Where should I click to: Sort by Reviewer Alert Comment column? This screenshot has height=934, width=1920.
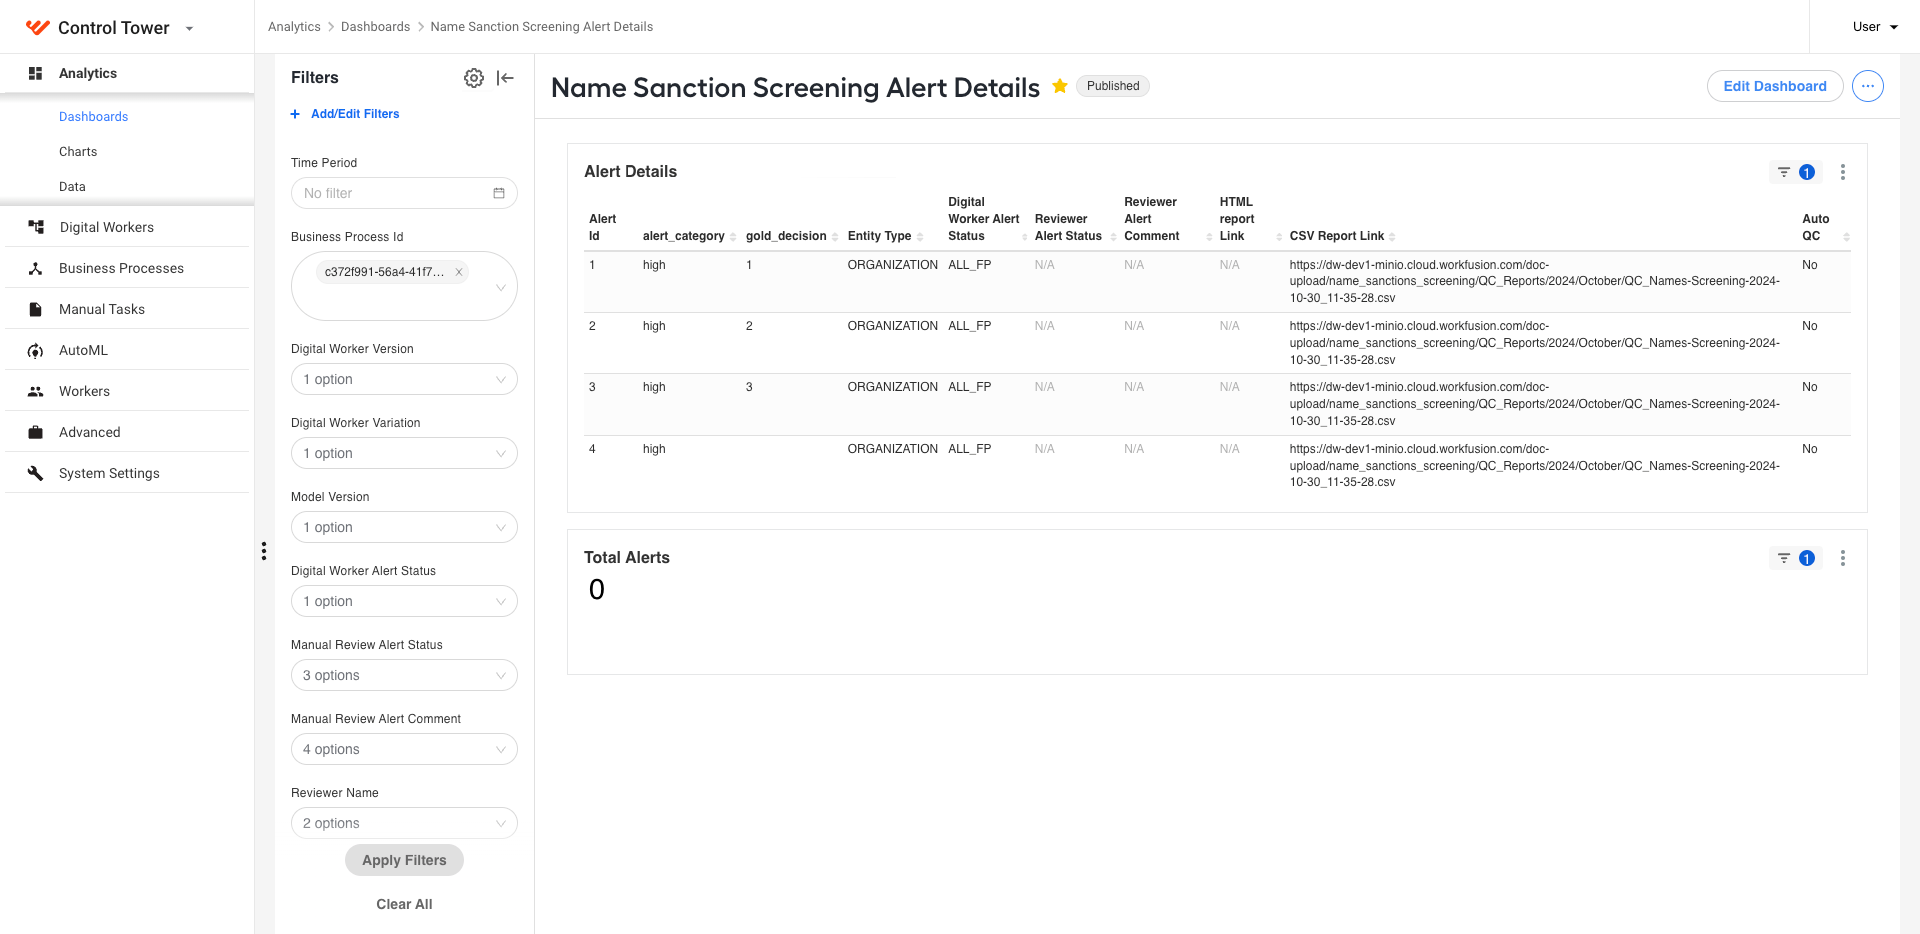(1209, 237)
